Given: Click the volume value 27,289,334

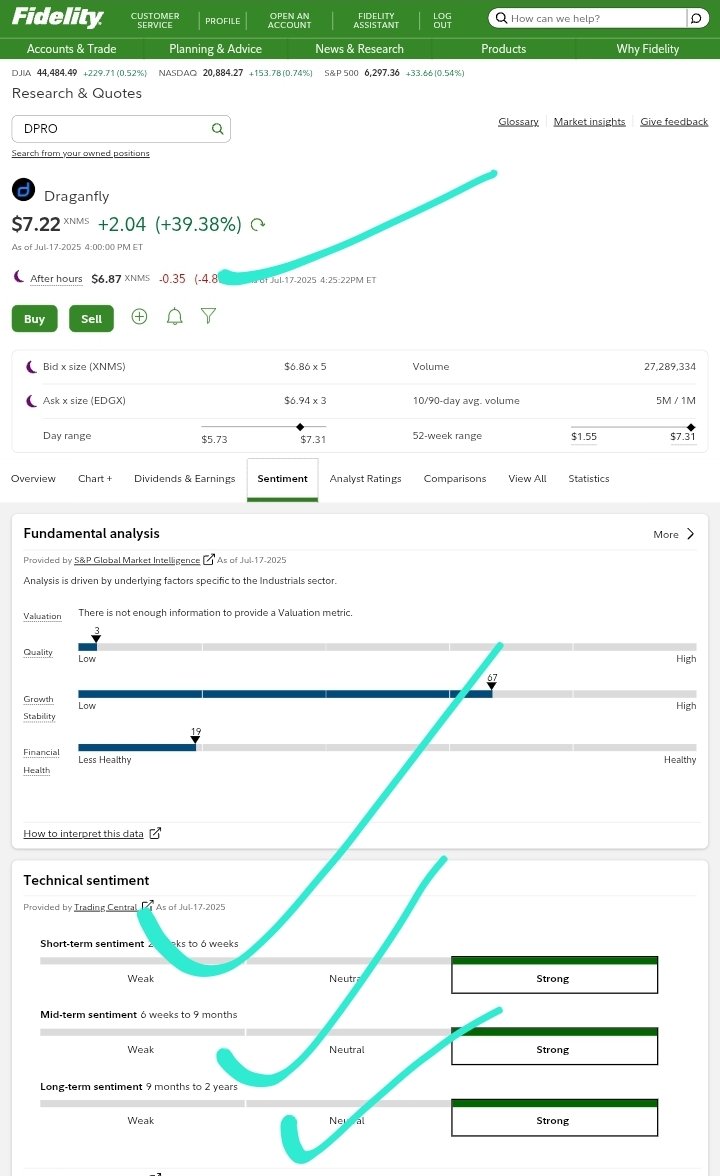Looking at the screenshot, I should coord(670,367).
